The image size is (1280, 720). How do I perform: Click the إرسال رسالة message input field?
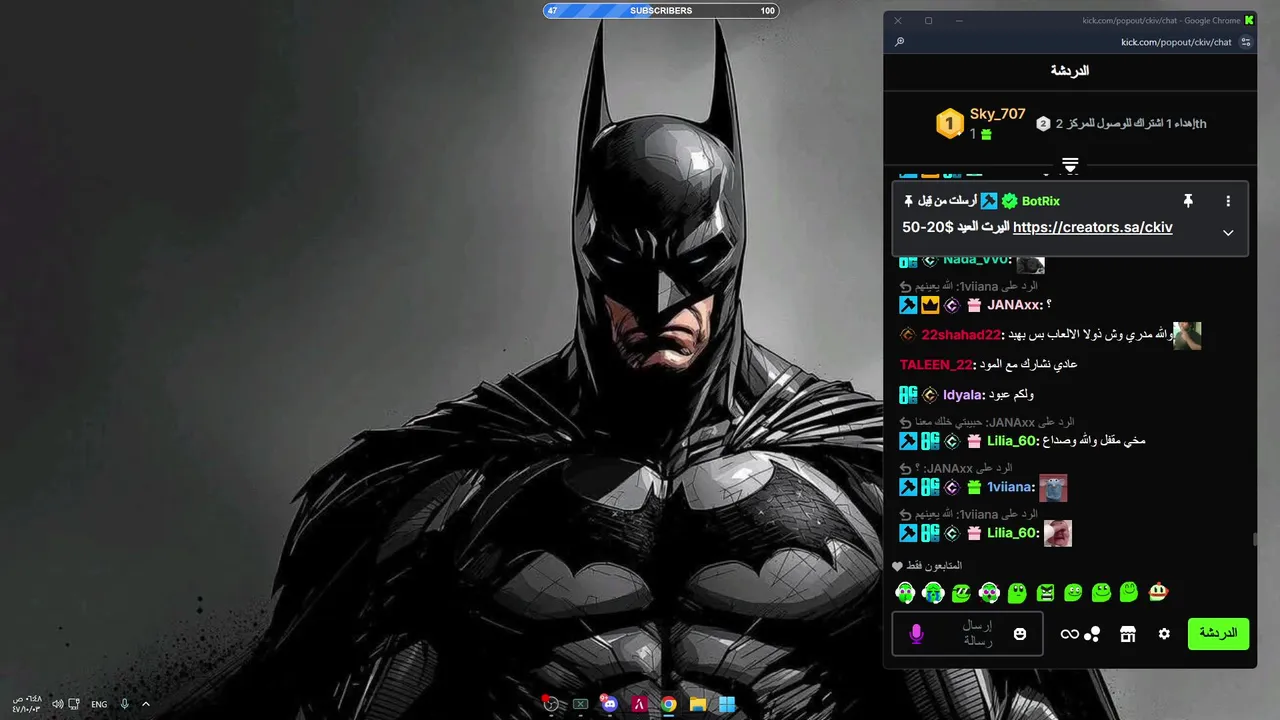(967, 634)
